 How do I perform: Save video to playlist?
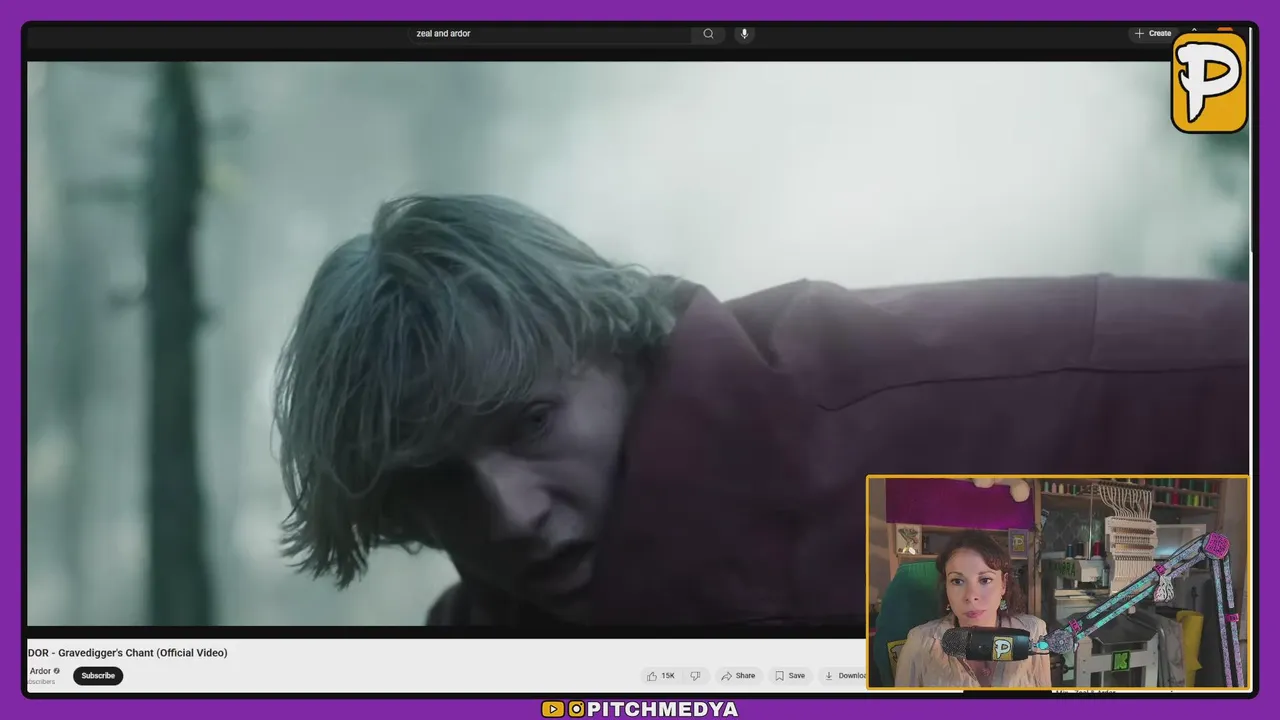[x=790, y=676]
